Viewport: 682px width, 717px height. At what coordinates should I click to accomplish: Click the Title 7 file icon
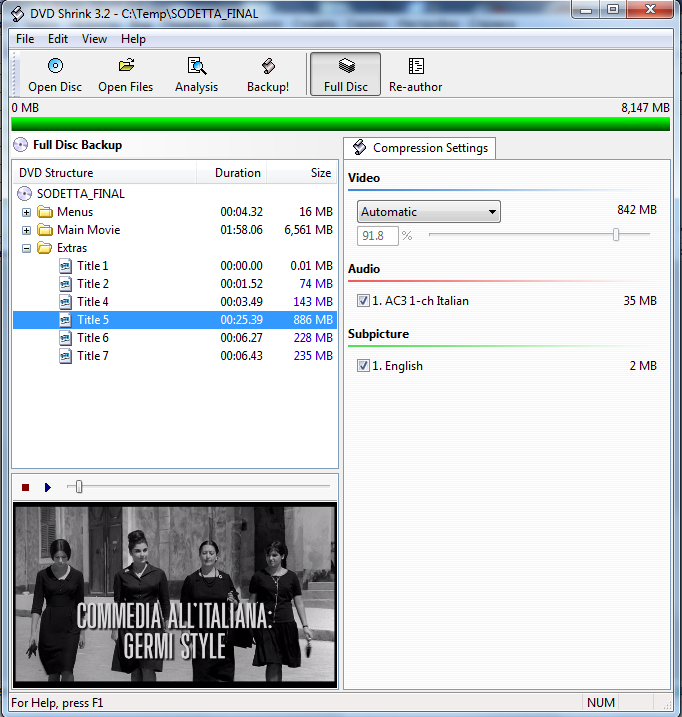(65, 356)
